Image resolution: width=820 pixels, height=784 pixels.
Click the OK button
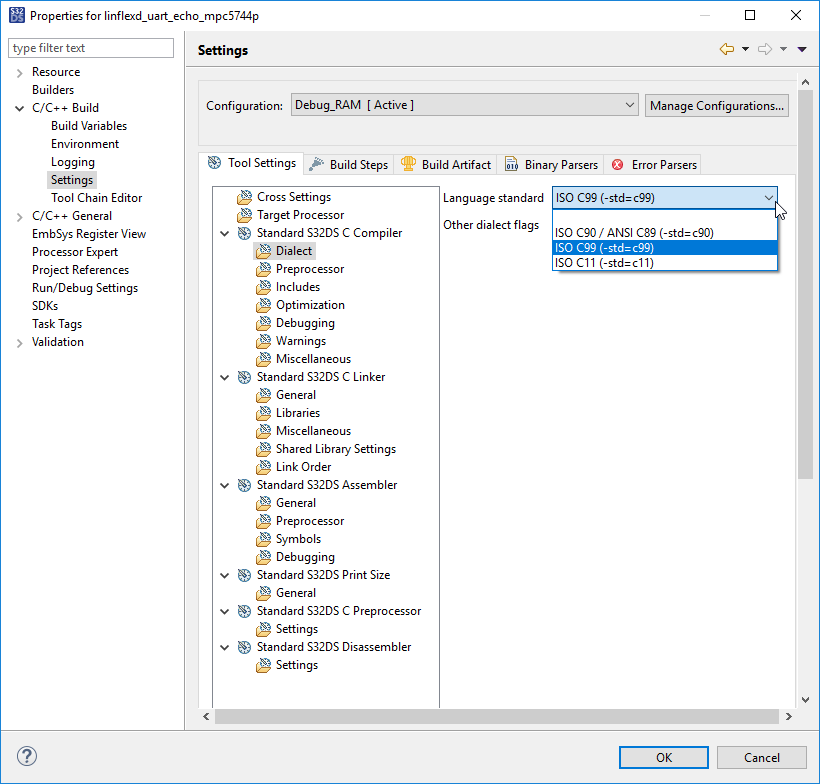point(664,757)
